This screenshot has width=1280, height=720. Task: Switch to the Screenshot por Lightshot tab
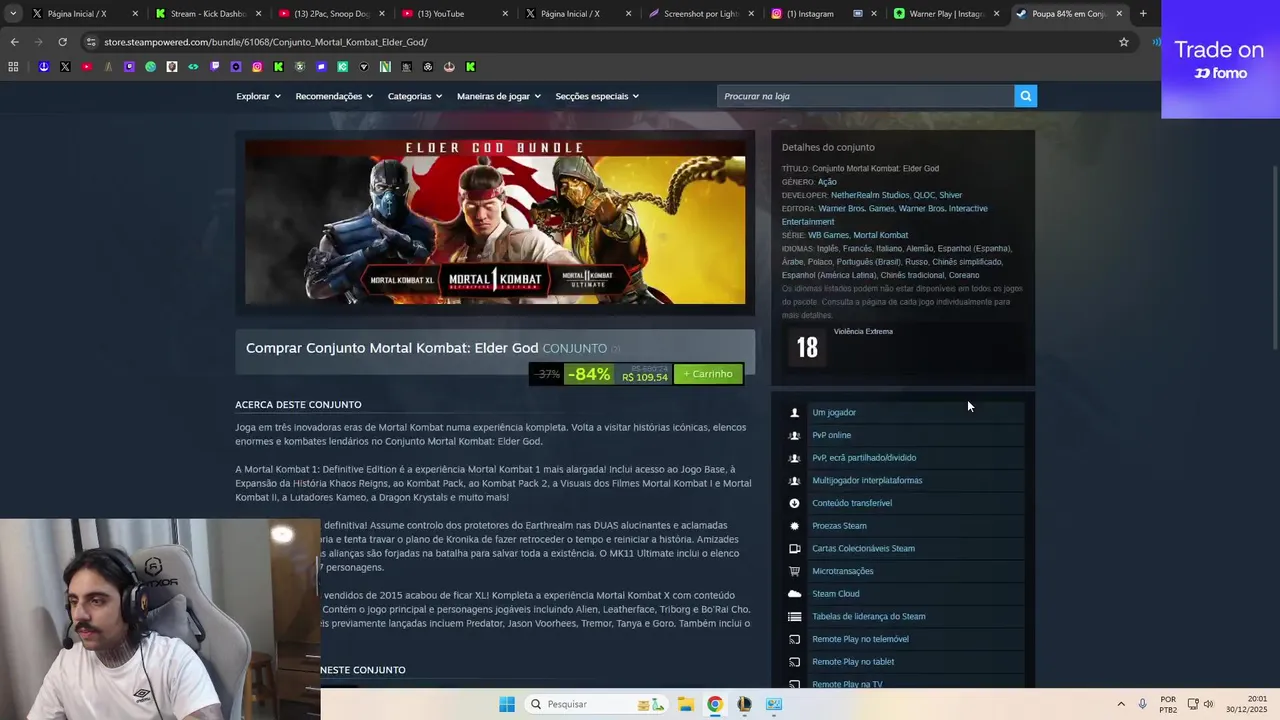point(700,14)
